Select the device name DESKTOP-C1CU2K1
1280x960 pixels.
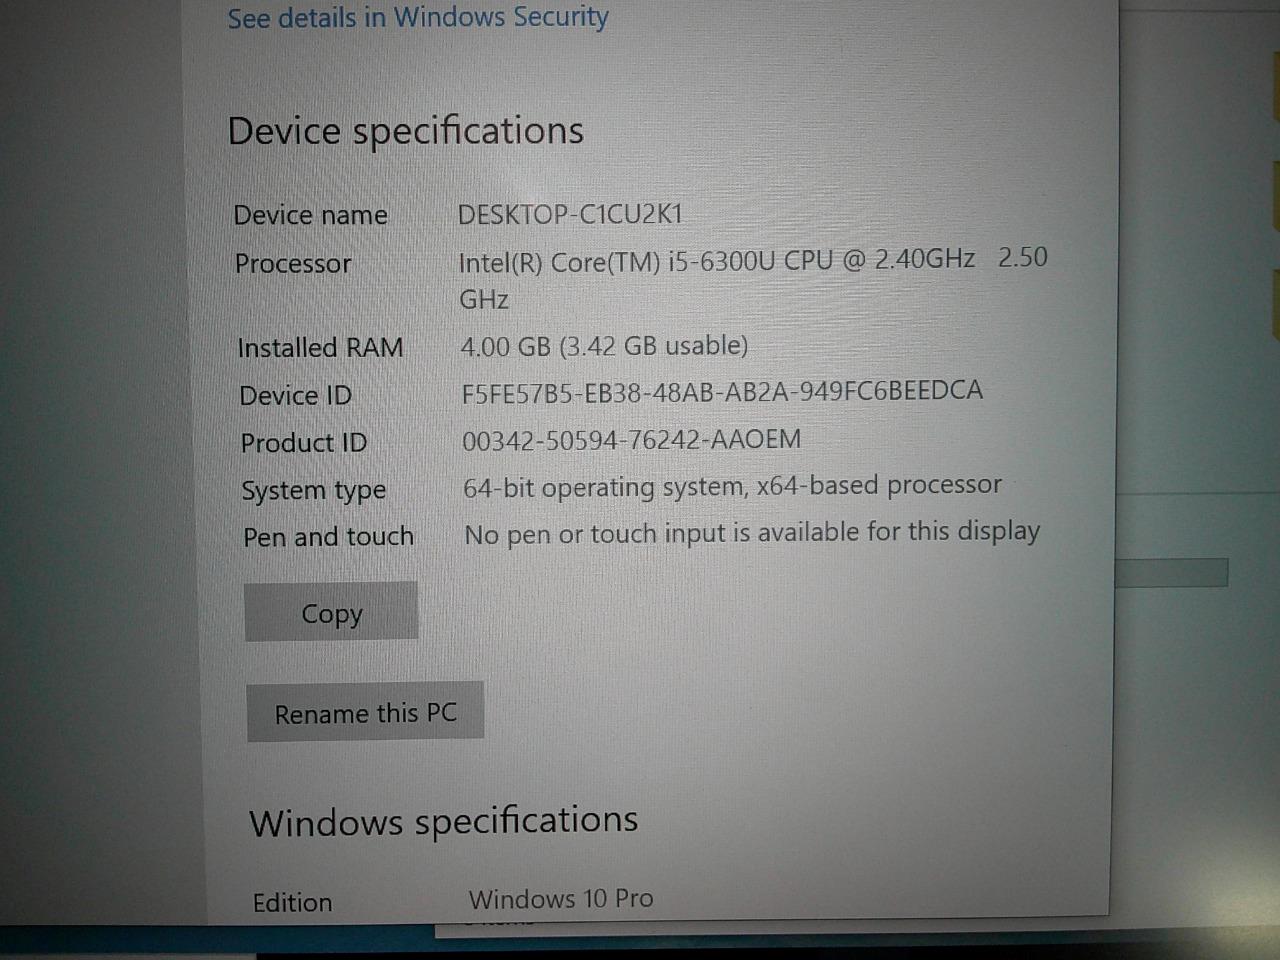click(x=570, y=214)
